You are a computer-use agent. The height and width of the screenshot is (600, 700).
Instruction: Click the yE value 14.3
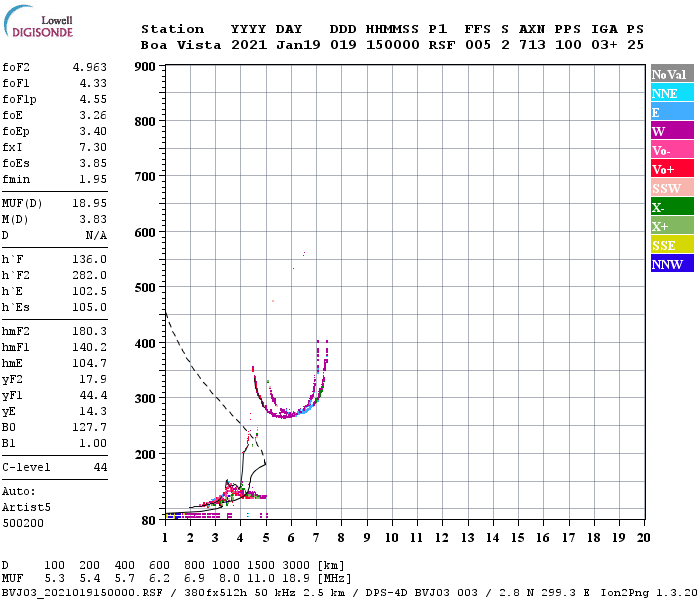coord(93,412)
